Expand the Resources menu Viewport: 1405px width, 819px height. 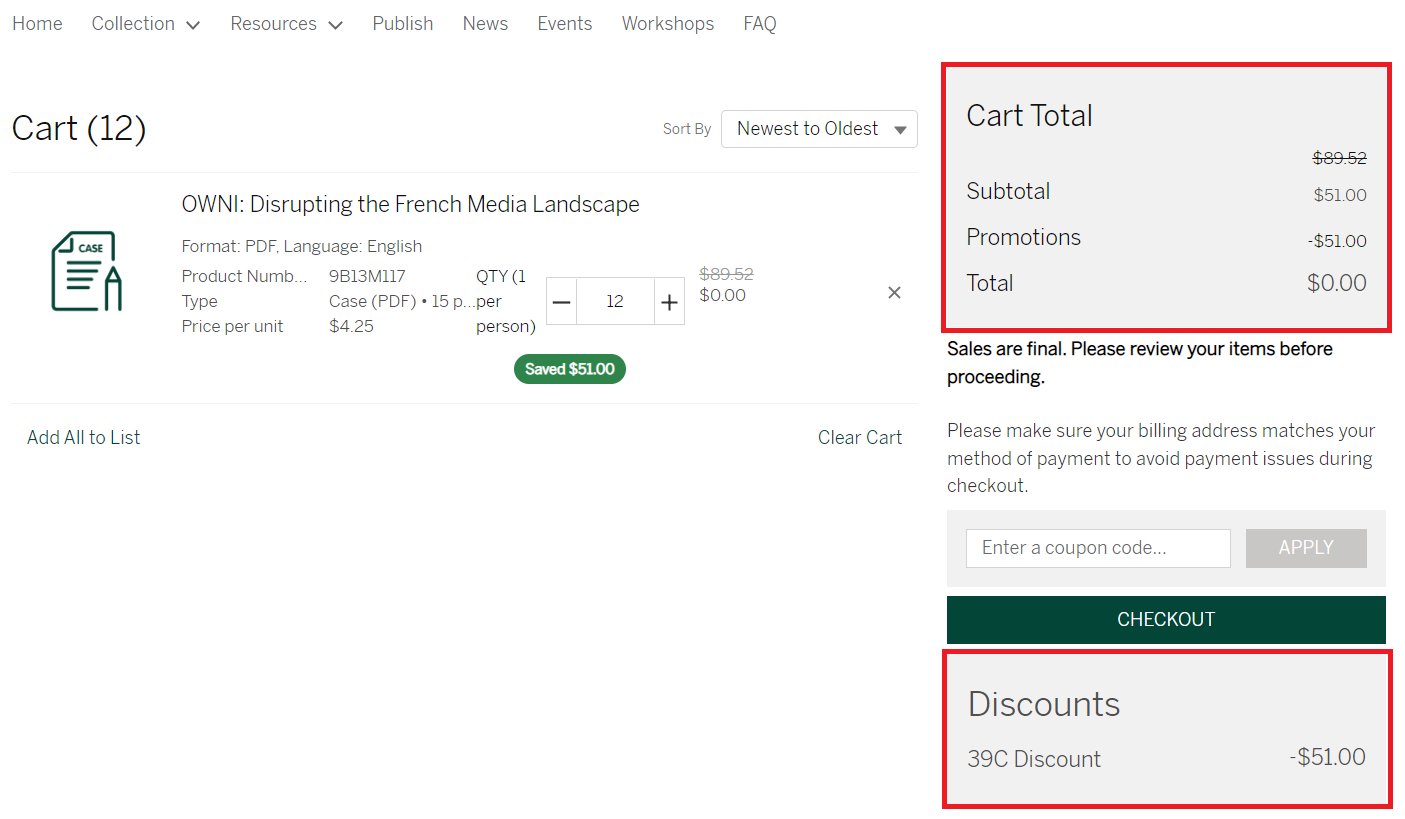286,24
